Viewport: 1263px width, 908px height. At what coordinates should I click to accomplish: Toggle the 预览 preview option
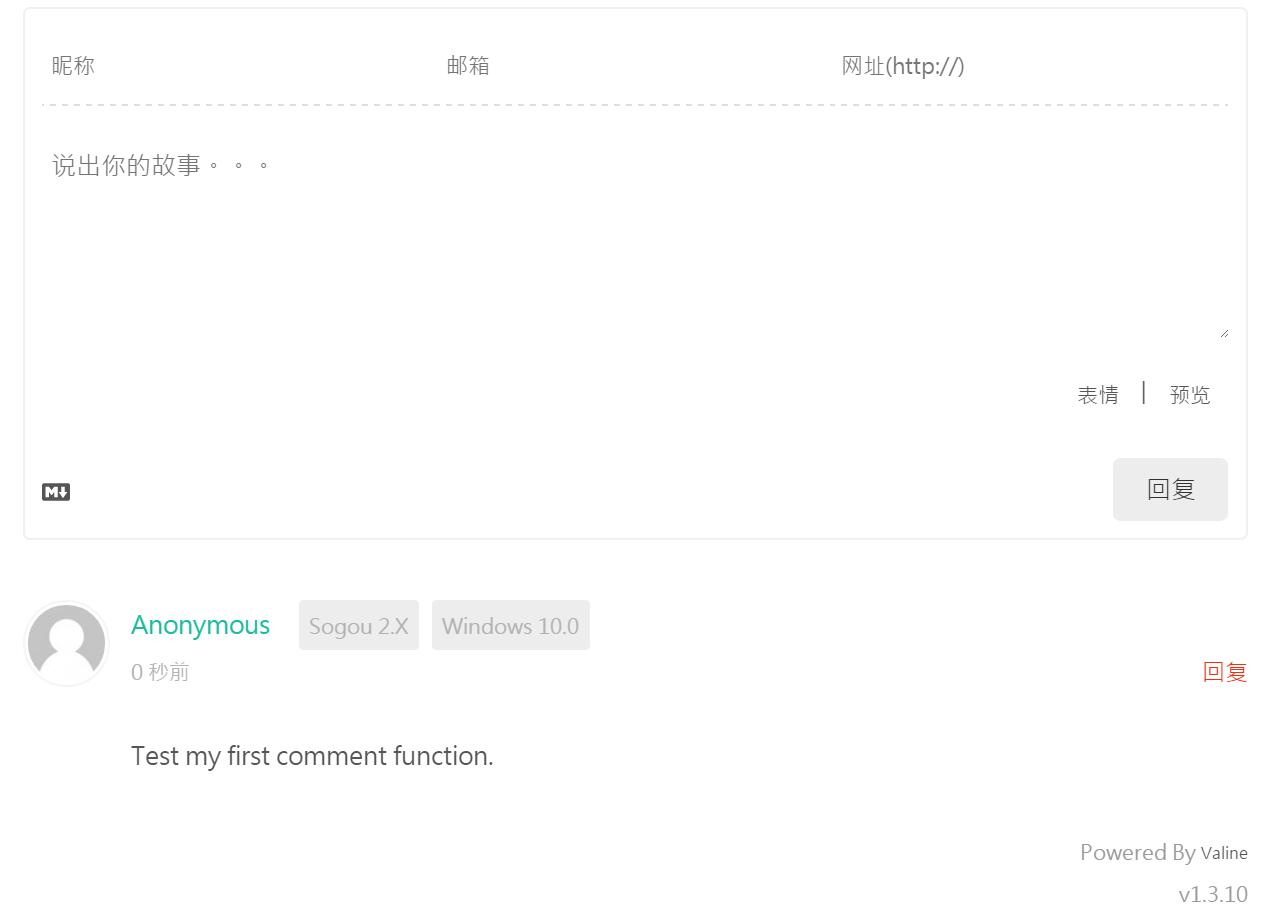click(1190, 395)
